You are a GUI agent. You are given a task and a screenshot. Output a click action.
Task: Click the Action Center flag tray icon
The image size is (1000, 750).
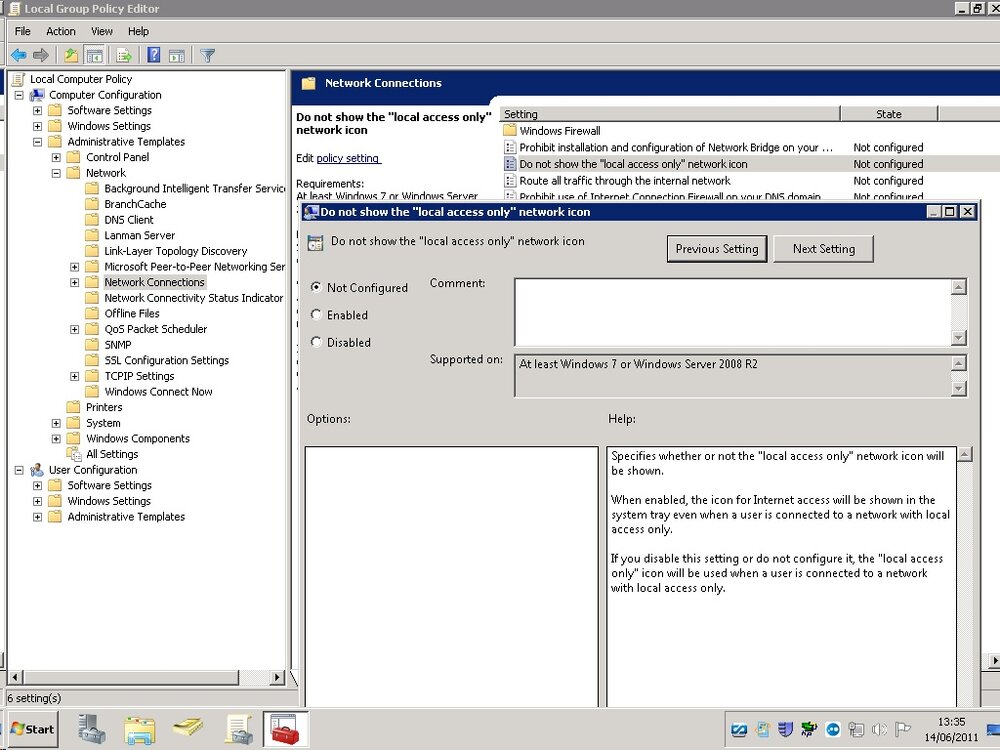point(902,729)
